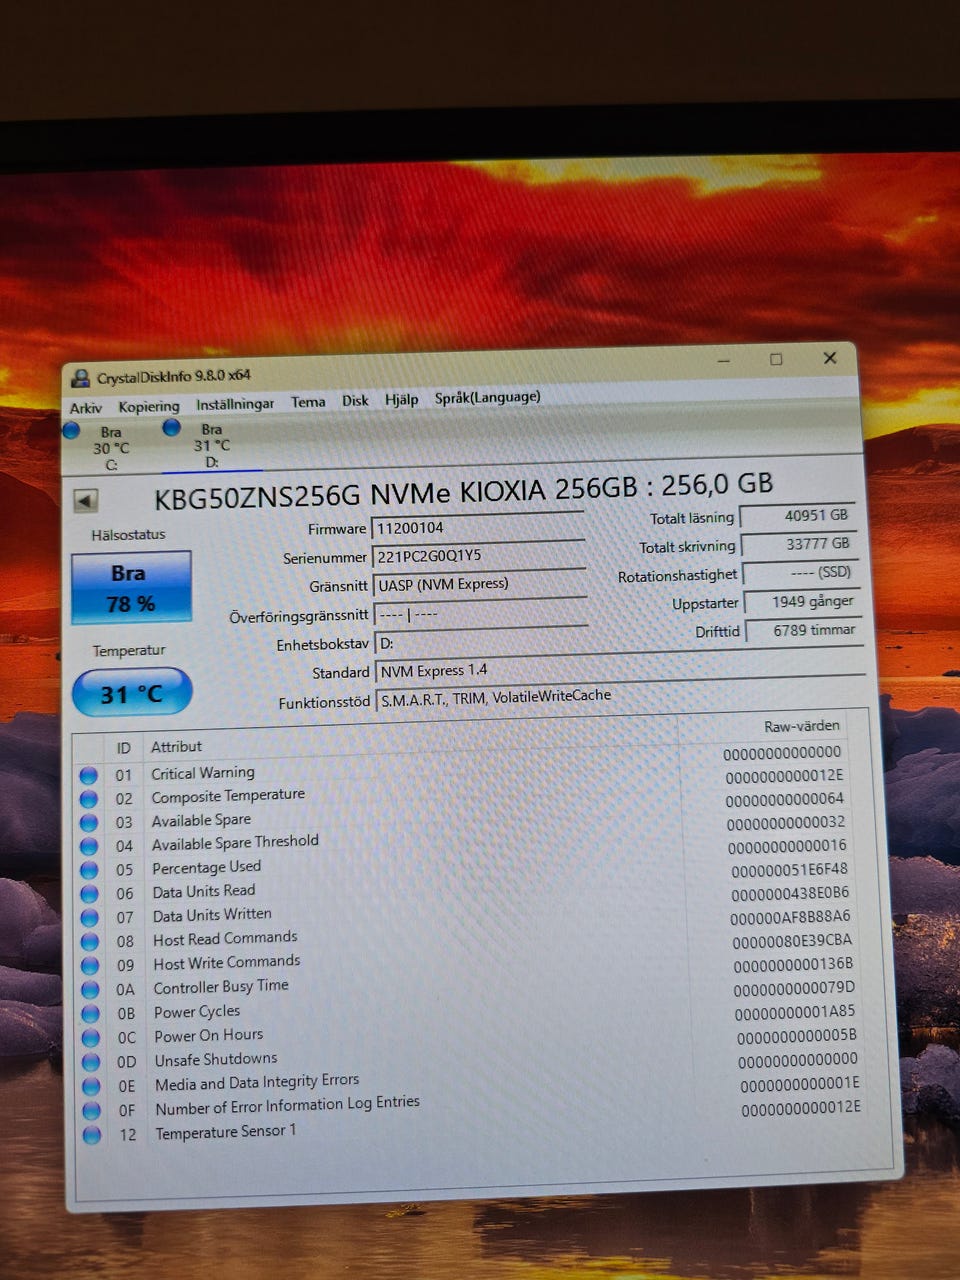The height and width of the screenshot is (1280, 960).
Task: Click the Rotationshastighet value ---- (SSD)
Action: tap(801, 573)
